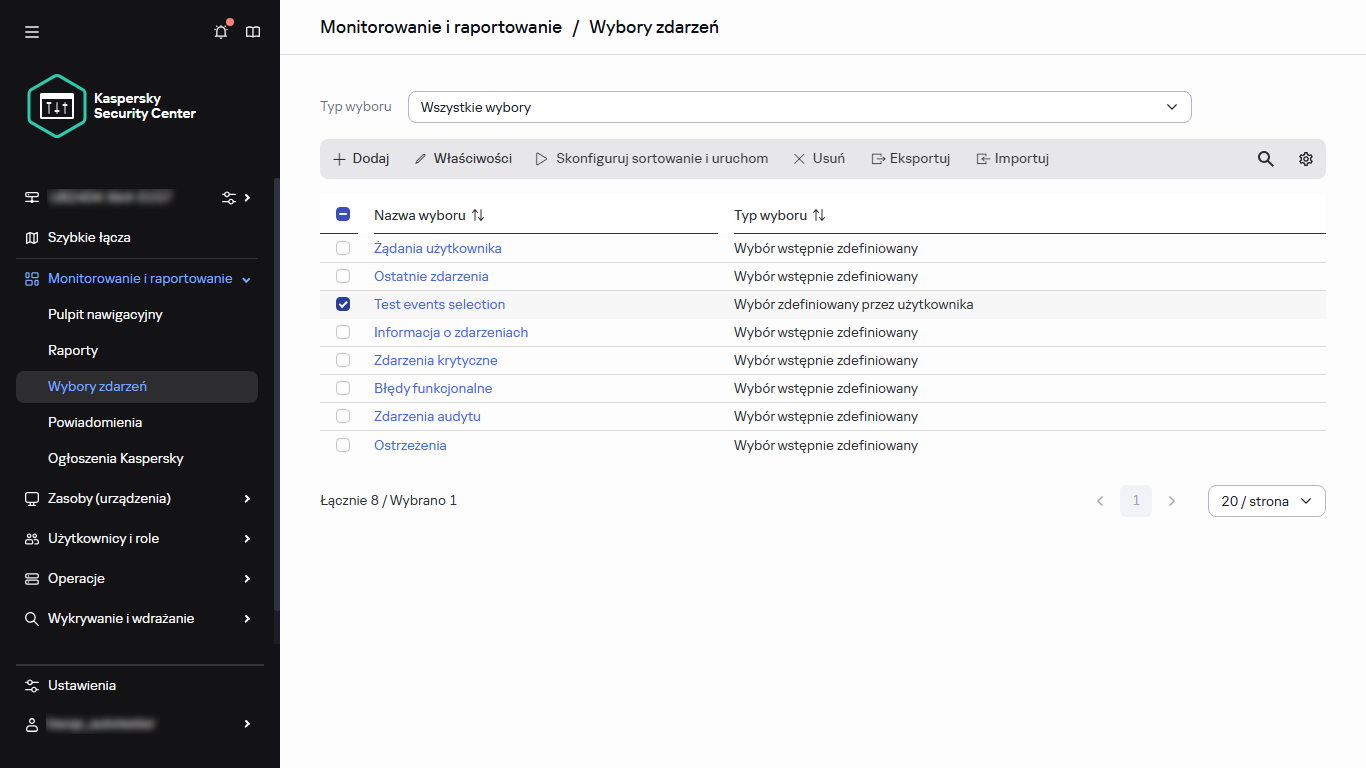Click the select-all checkbox in table header
This screenshot has width=1366, height=768.
343,215
